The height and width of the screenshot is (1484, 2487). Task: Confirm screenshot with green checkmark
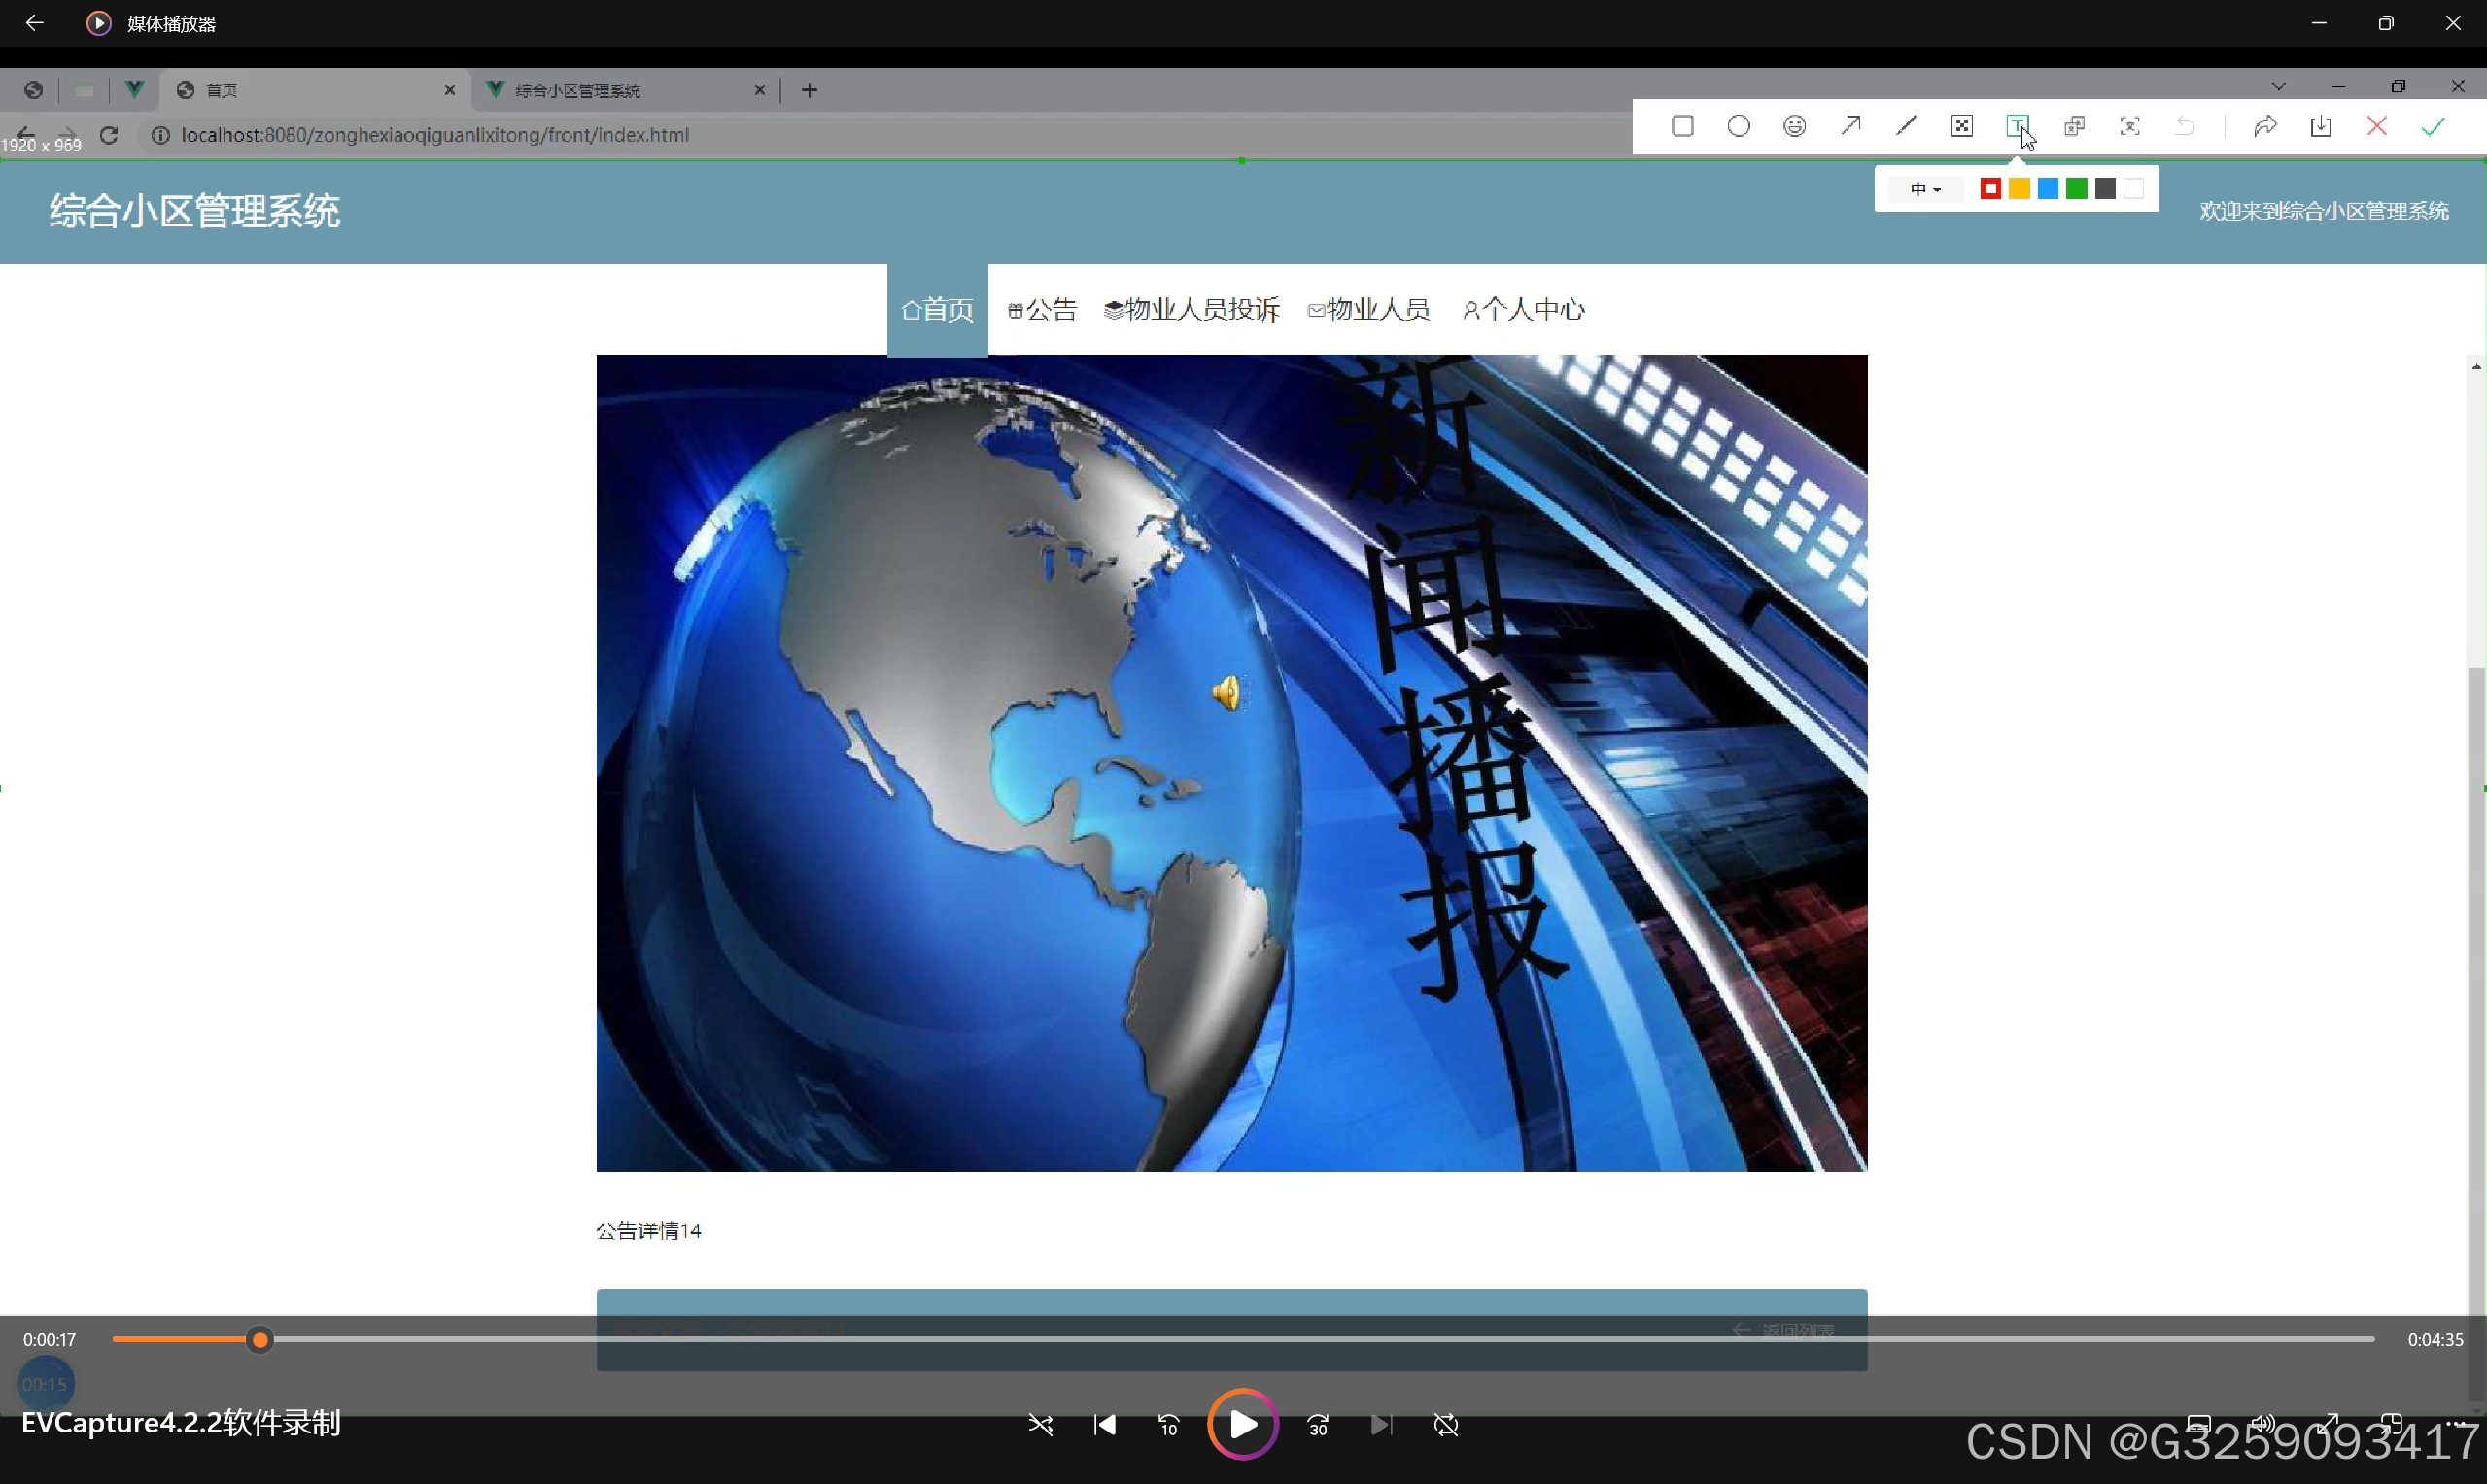(2432, 126)
